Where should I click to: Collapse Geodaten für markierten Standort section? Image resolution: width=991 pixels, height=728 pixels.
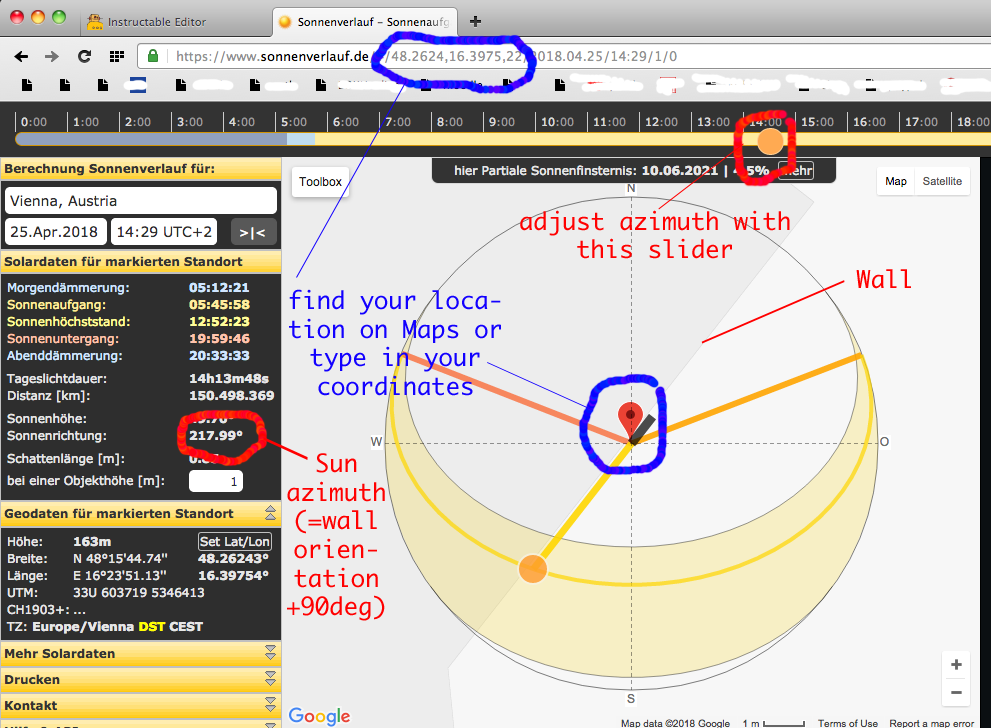[x=271, y=513]
